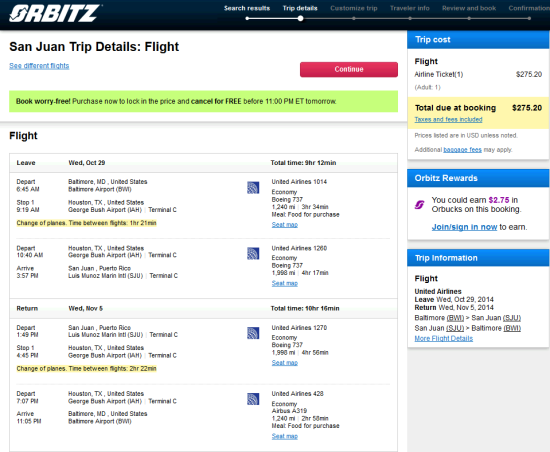Click United Airlines logo for flight 1014
Viewport: 550px width, 452px height.
tap(253, 188)
